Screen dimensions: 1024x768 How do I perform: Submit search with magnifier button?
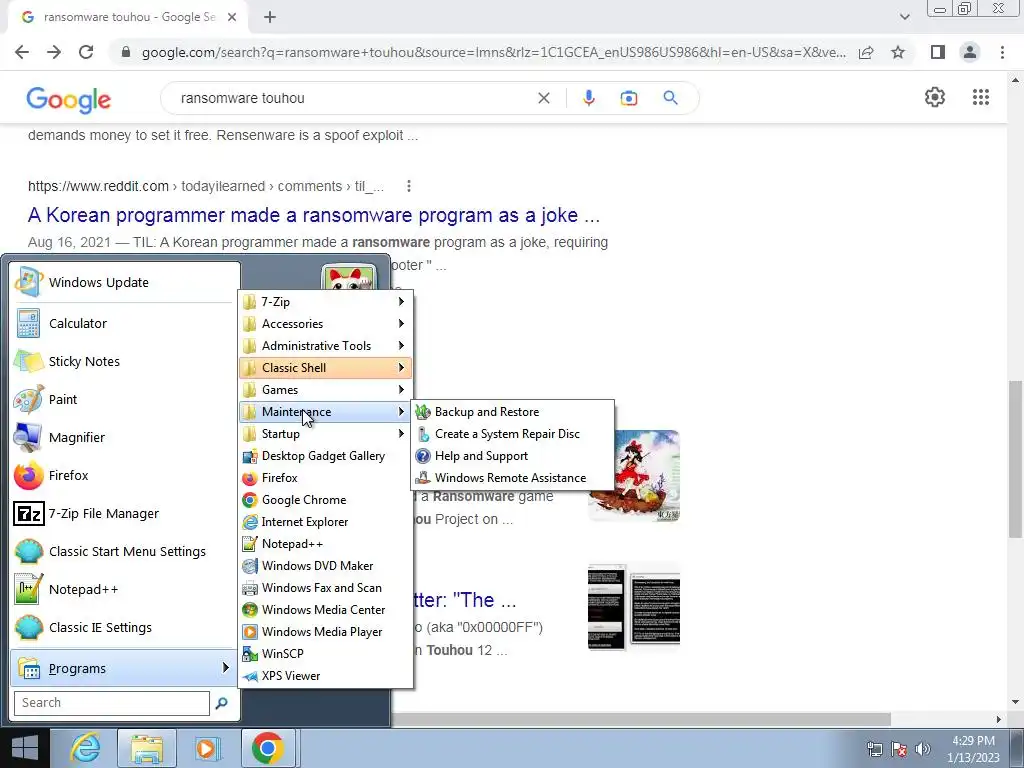670,98
